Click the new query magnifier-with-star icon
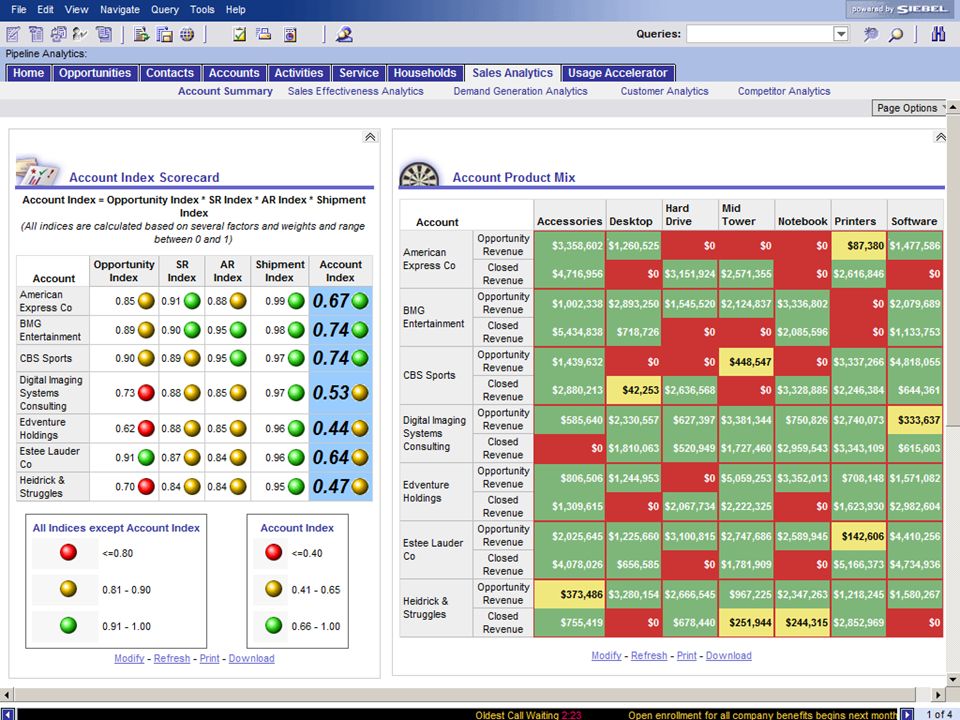Screen dimensions: 960x720 pos(870,34)
